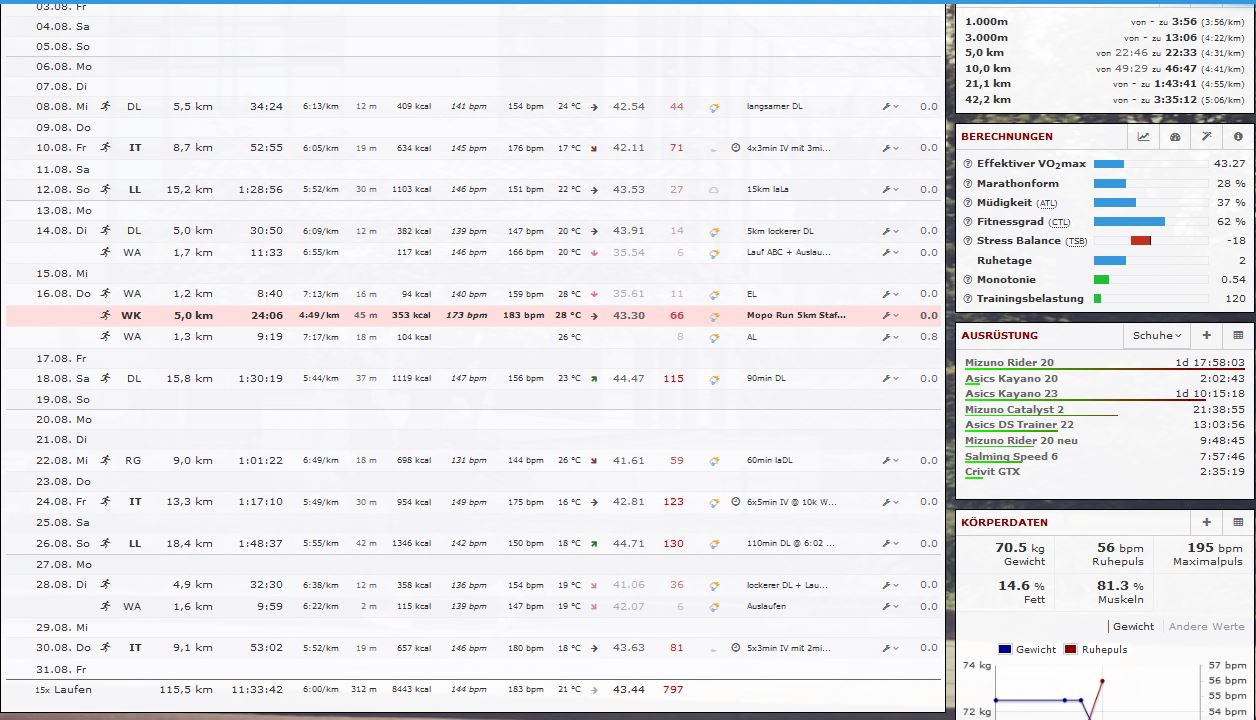
Task: Add a Körperdaten entry with plus icon
Action: [1207, 522]
